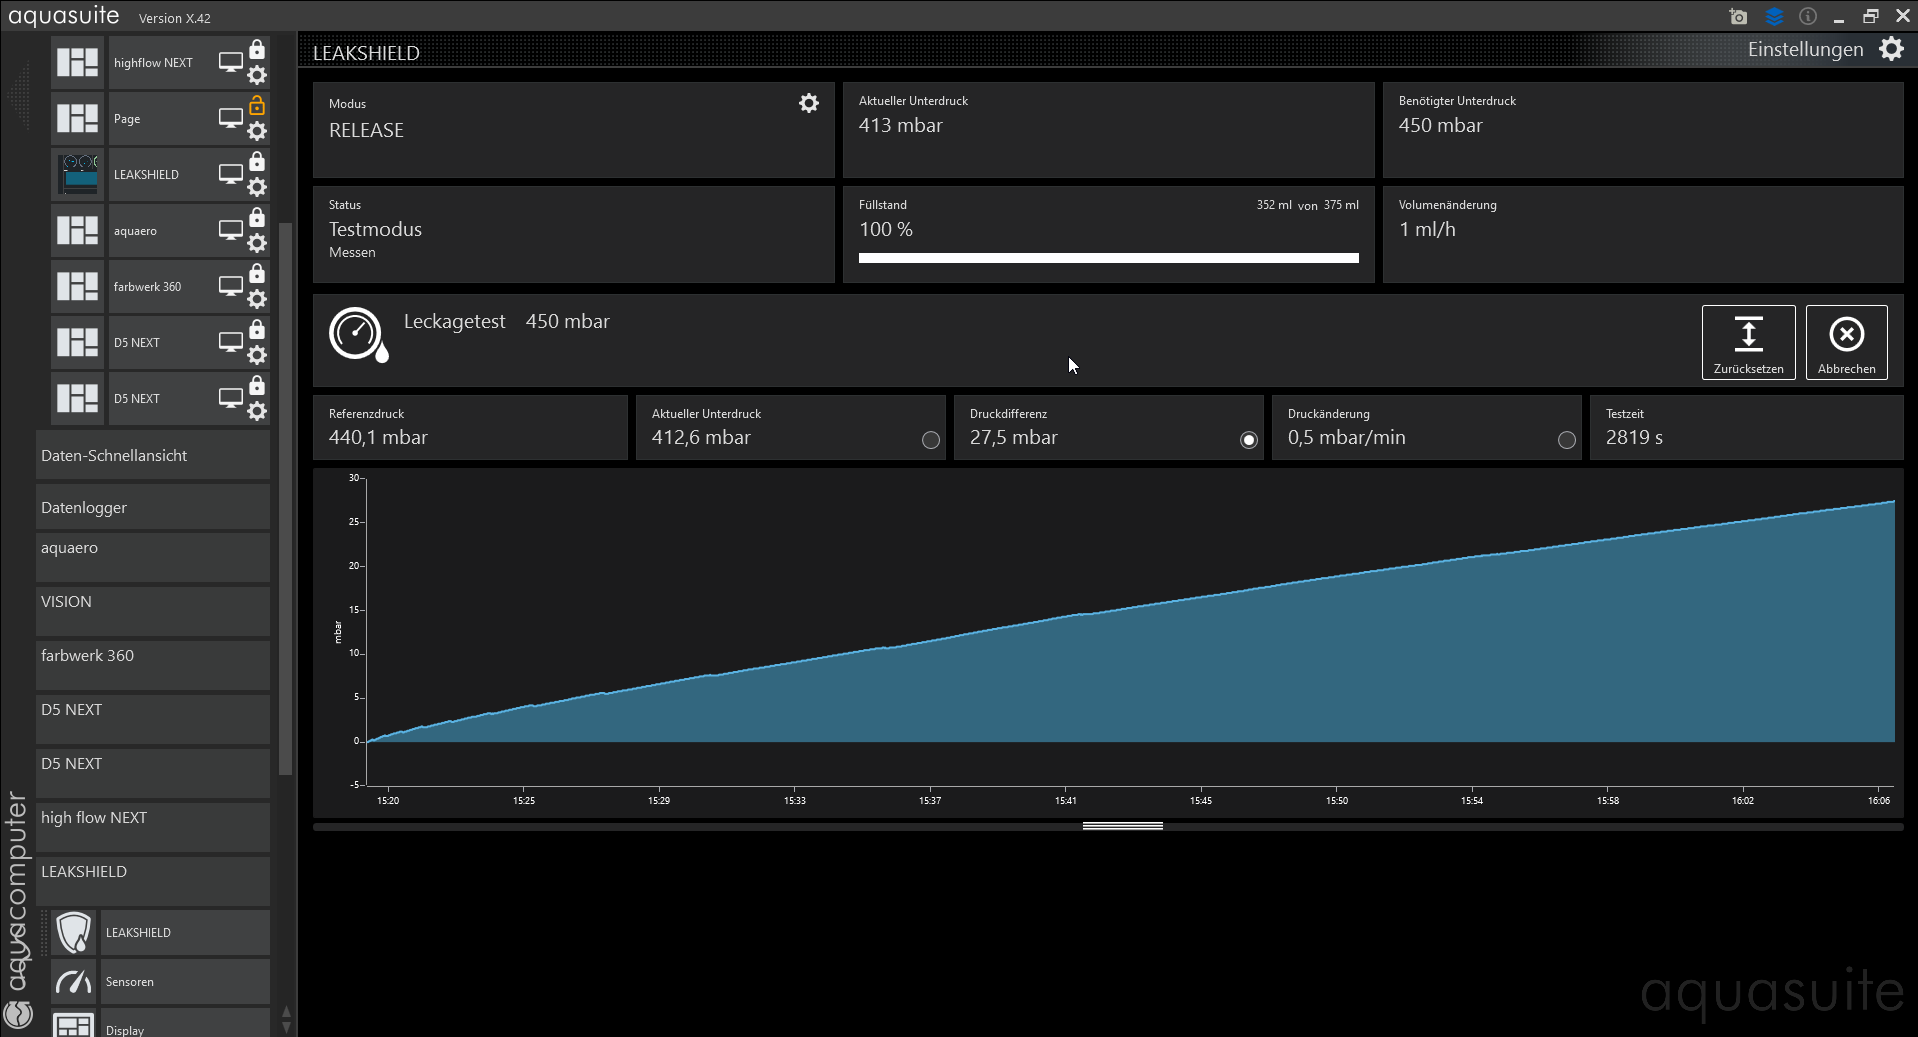Image resolution: width=1918 pixels, height=1037 pixels.
Task: Click the Referenzdruck value 440,1 mbar
Action: (378, 437)
